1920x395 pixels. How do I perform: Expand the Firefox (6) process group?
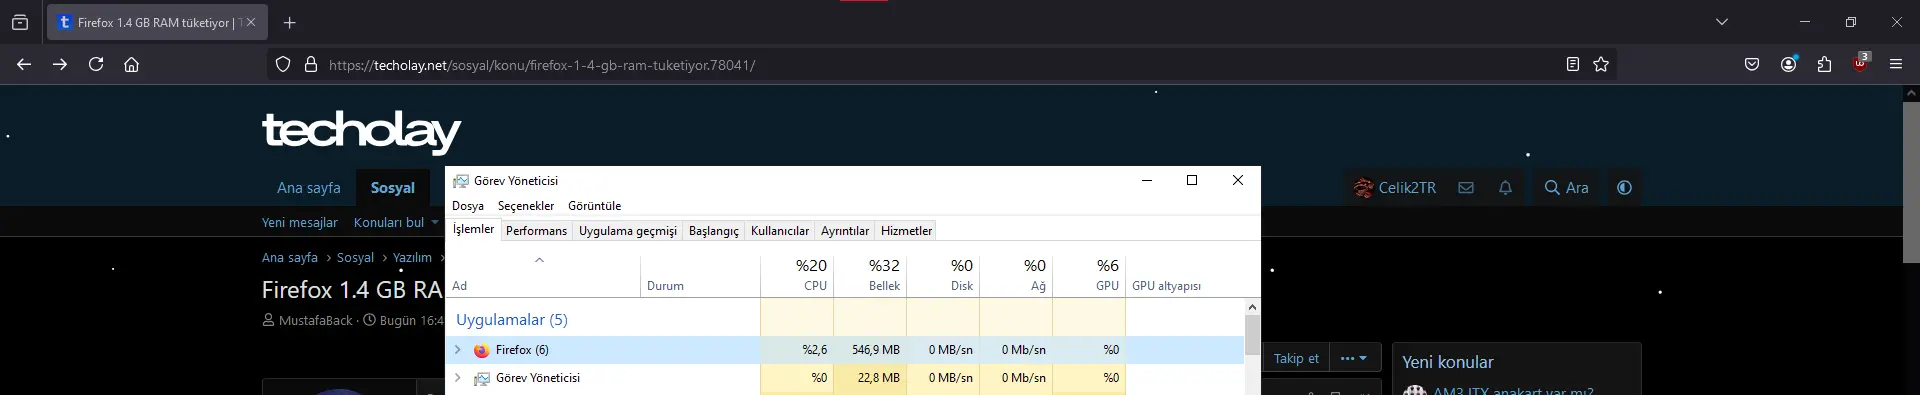click(458, 350)
